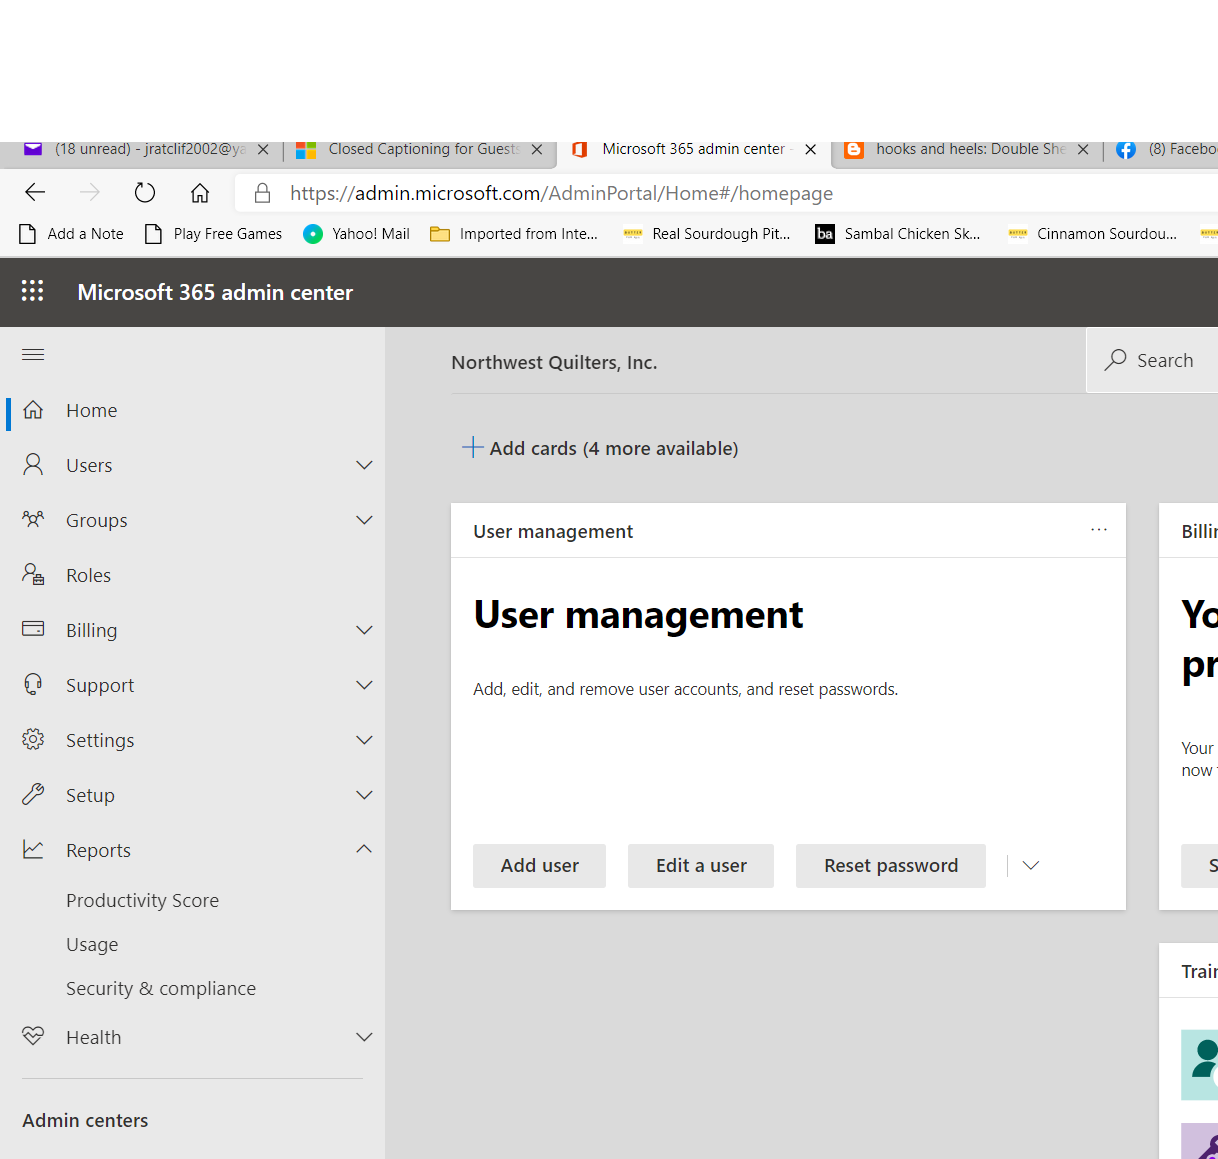Click the Setup wrench icon
Image resolution: width=1218 pixels, height=1159 pixels.
tap(33, 794)
